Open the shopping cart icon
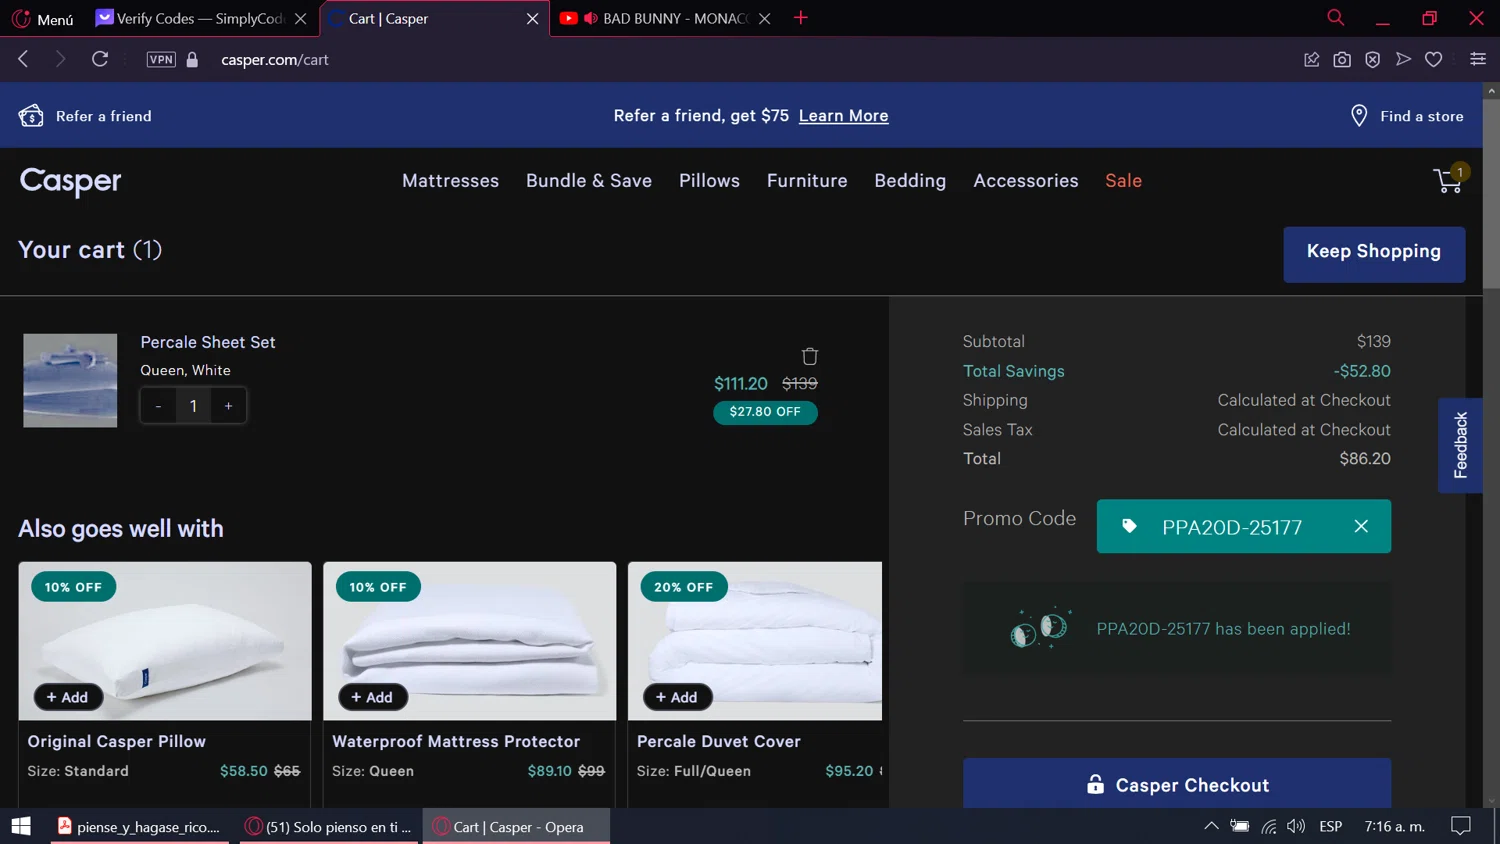The width and height of the screenshot is (1500, 844). (1449, 179)
